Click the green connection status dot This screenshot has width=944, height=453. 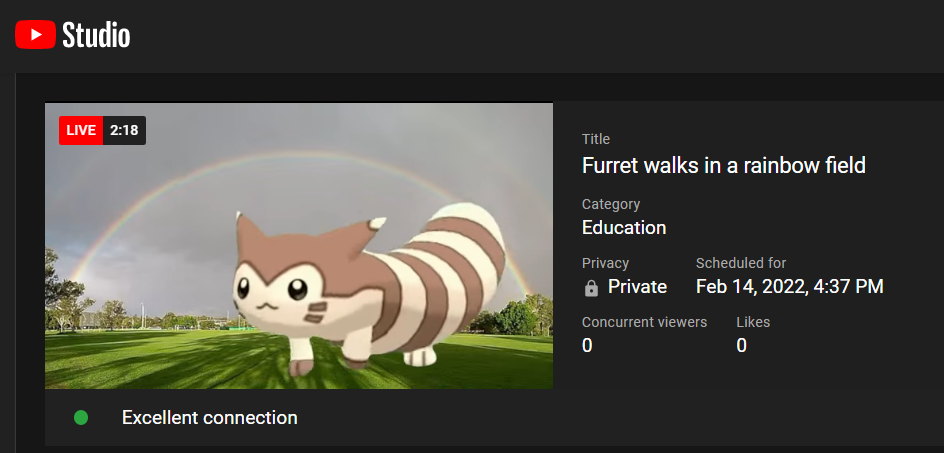81,417
